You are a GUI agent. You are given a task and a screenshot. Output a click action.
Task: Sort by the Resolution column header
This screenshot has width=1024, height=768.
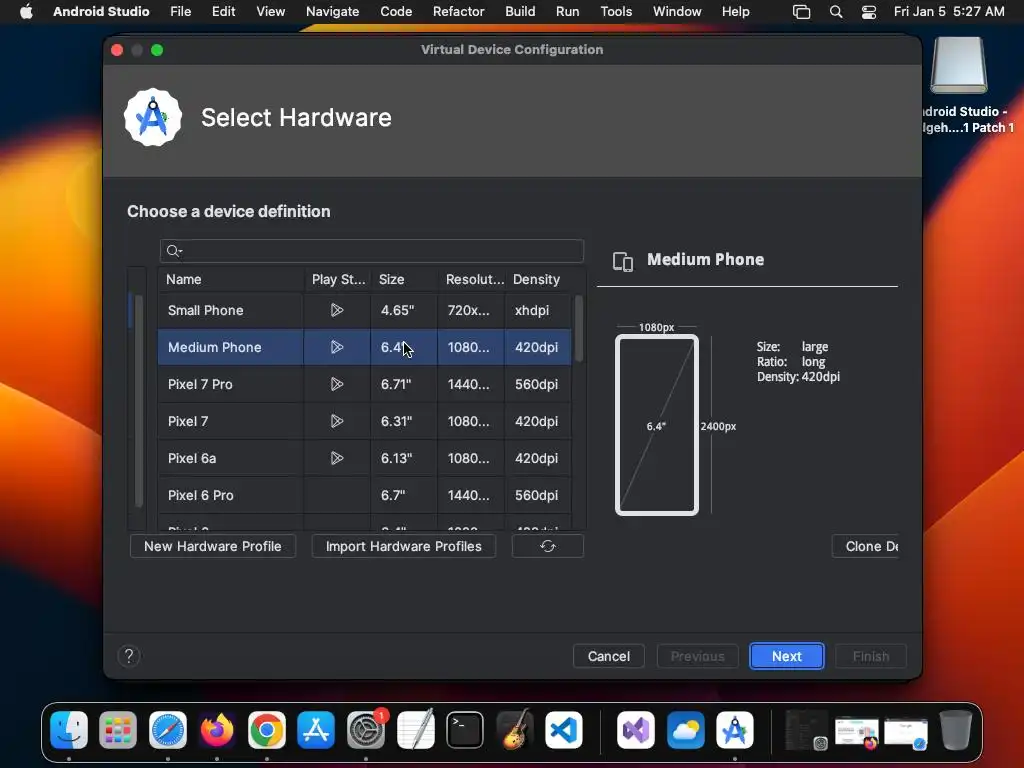click(471, 279)
